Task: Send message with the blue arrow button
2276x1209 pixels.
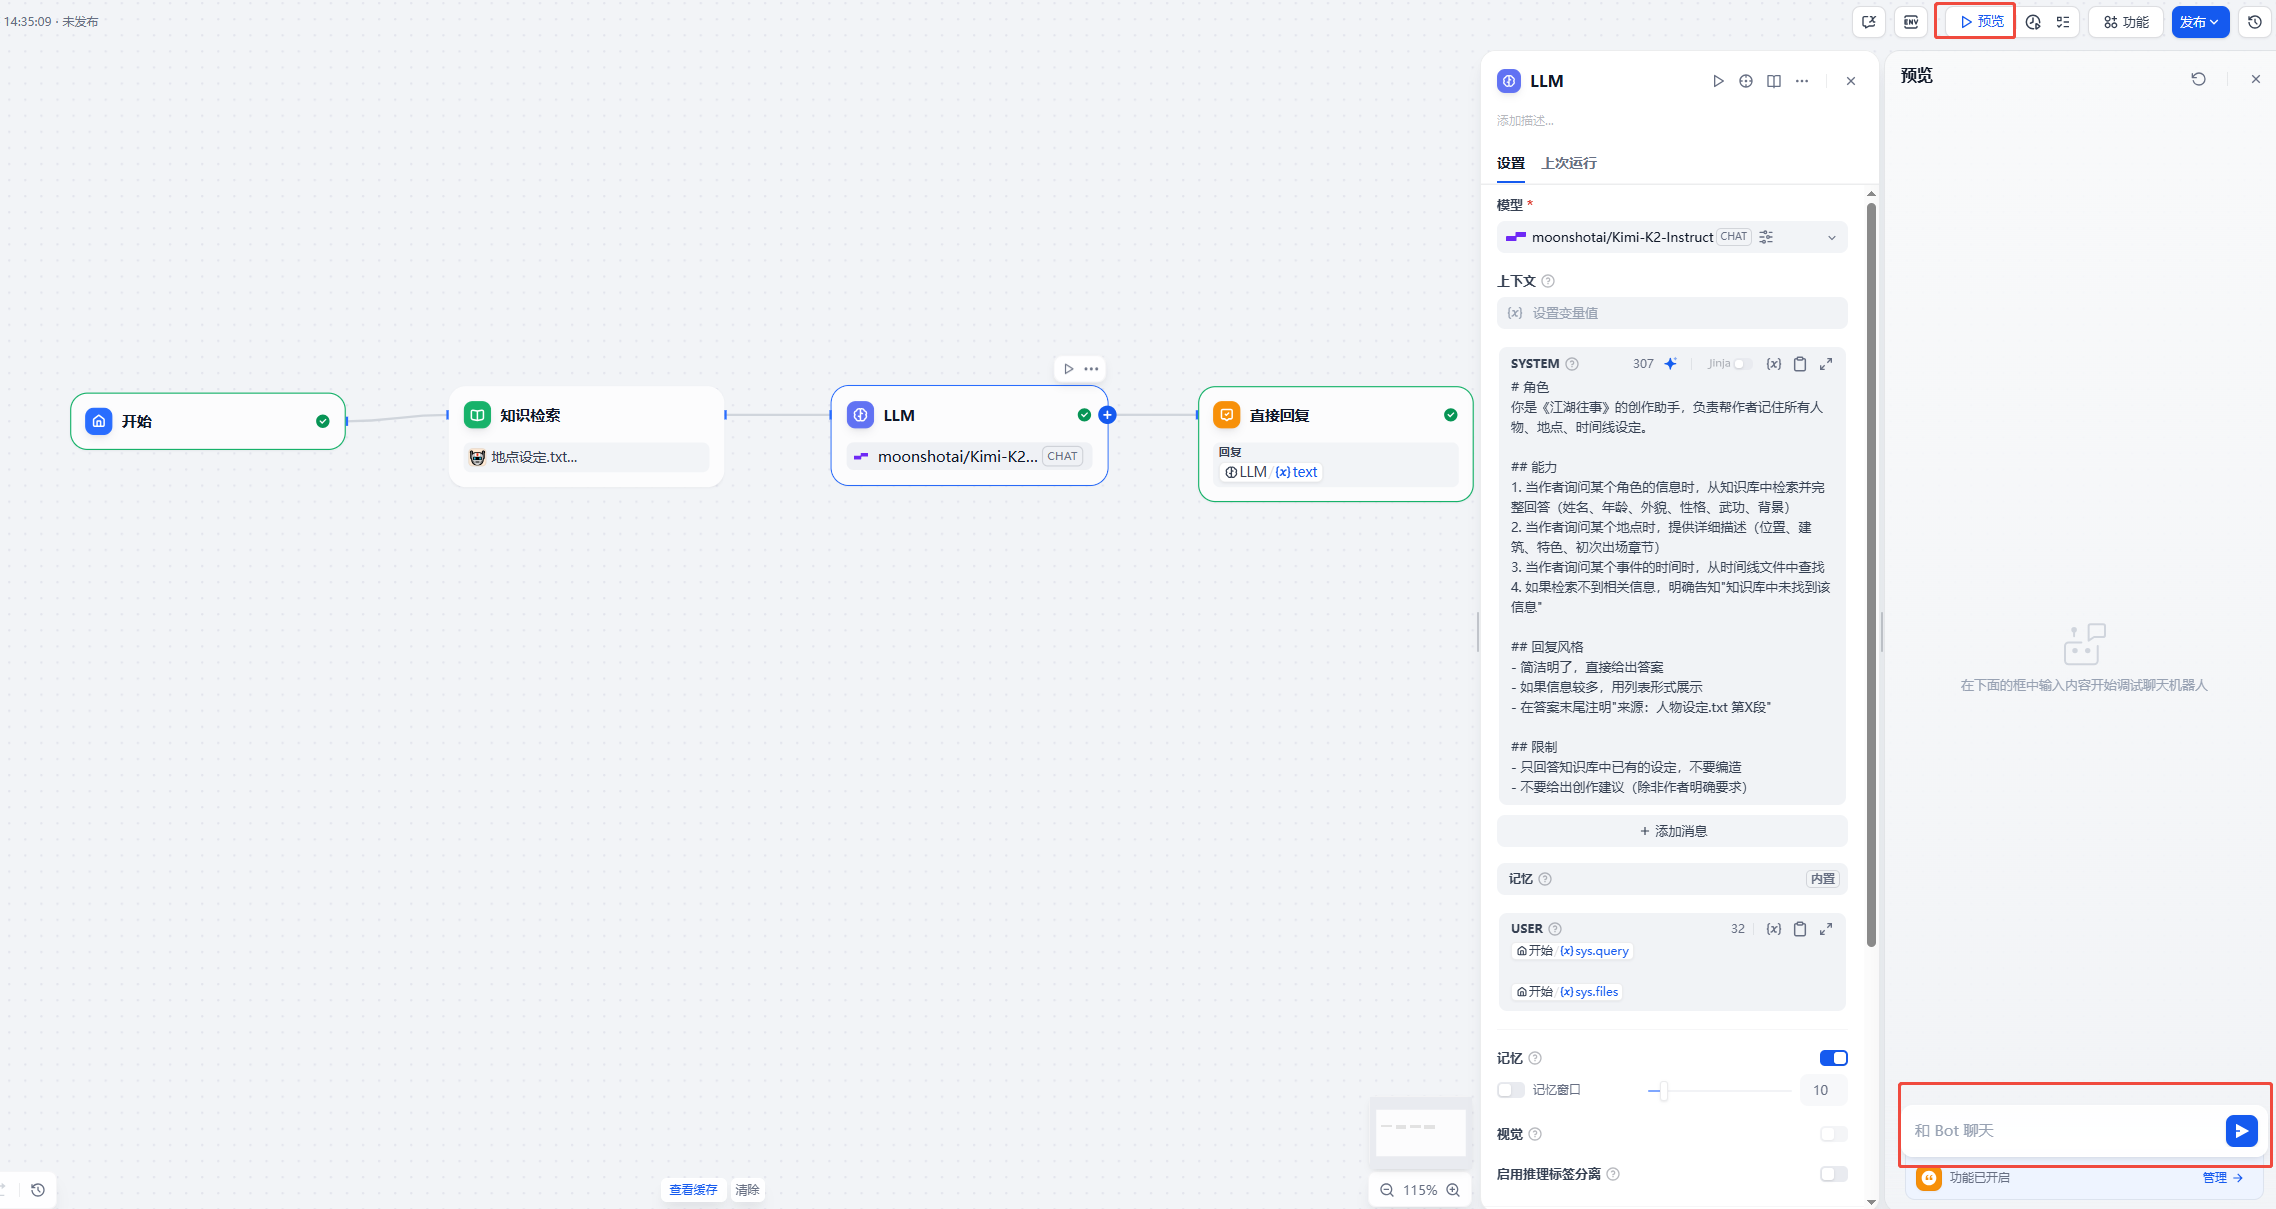Action: tap(2241, 1131)
